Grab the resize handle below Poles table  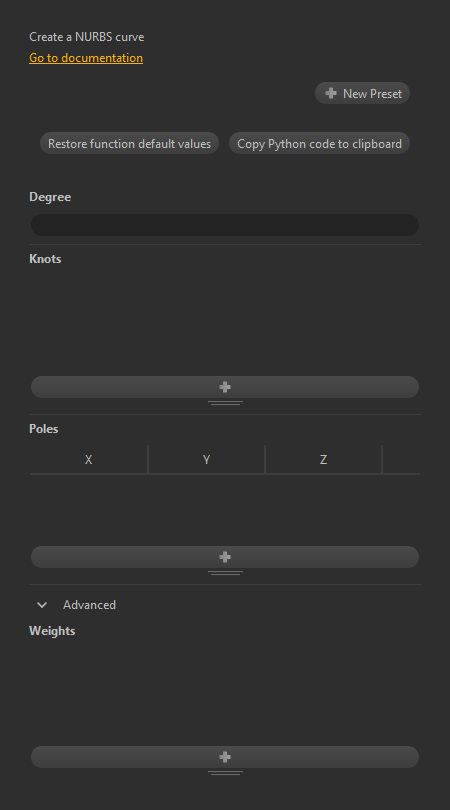pos(225,573)
